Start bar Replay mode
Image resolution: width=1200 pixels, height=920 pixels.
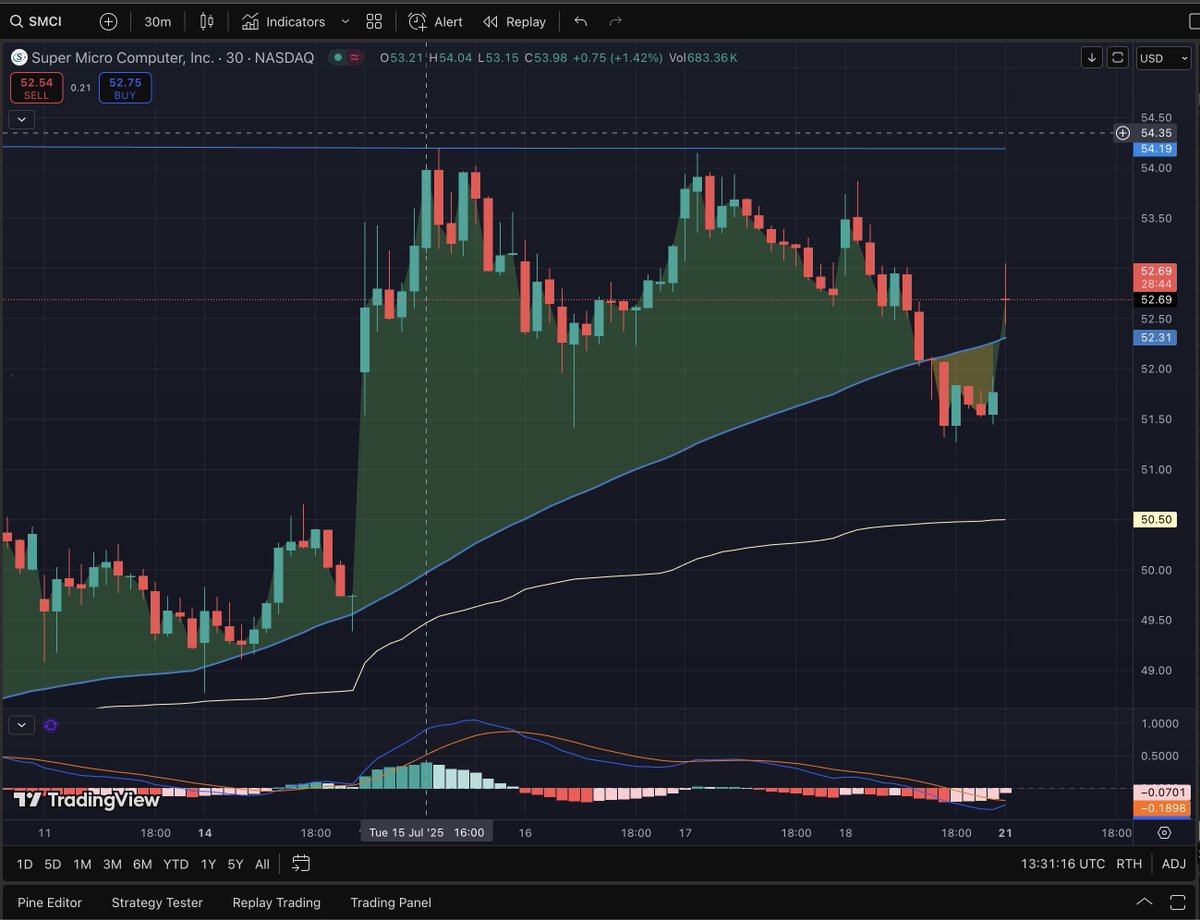[515, 21]
